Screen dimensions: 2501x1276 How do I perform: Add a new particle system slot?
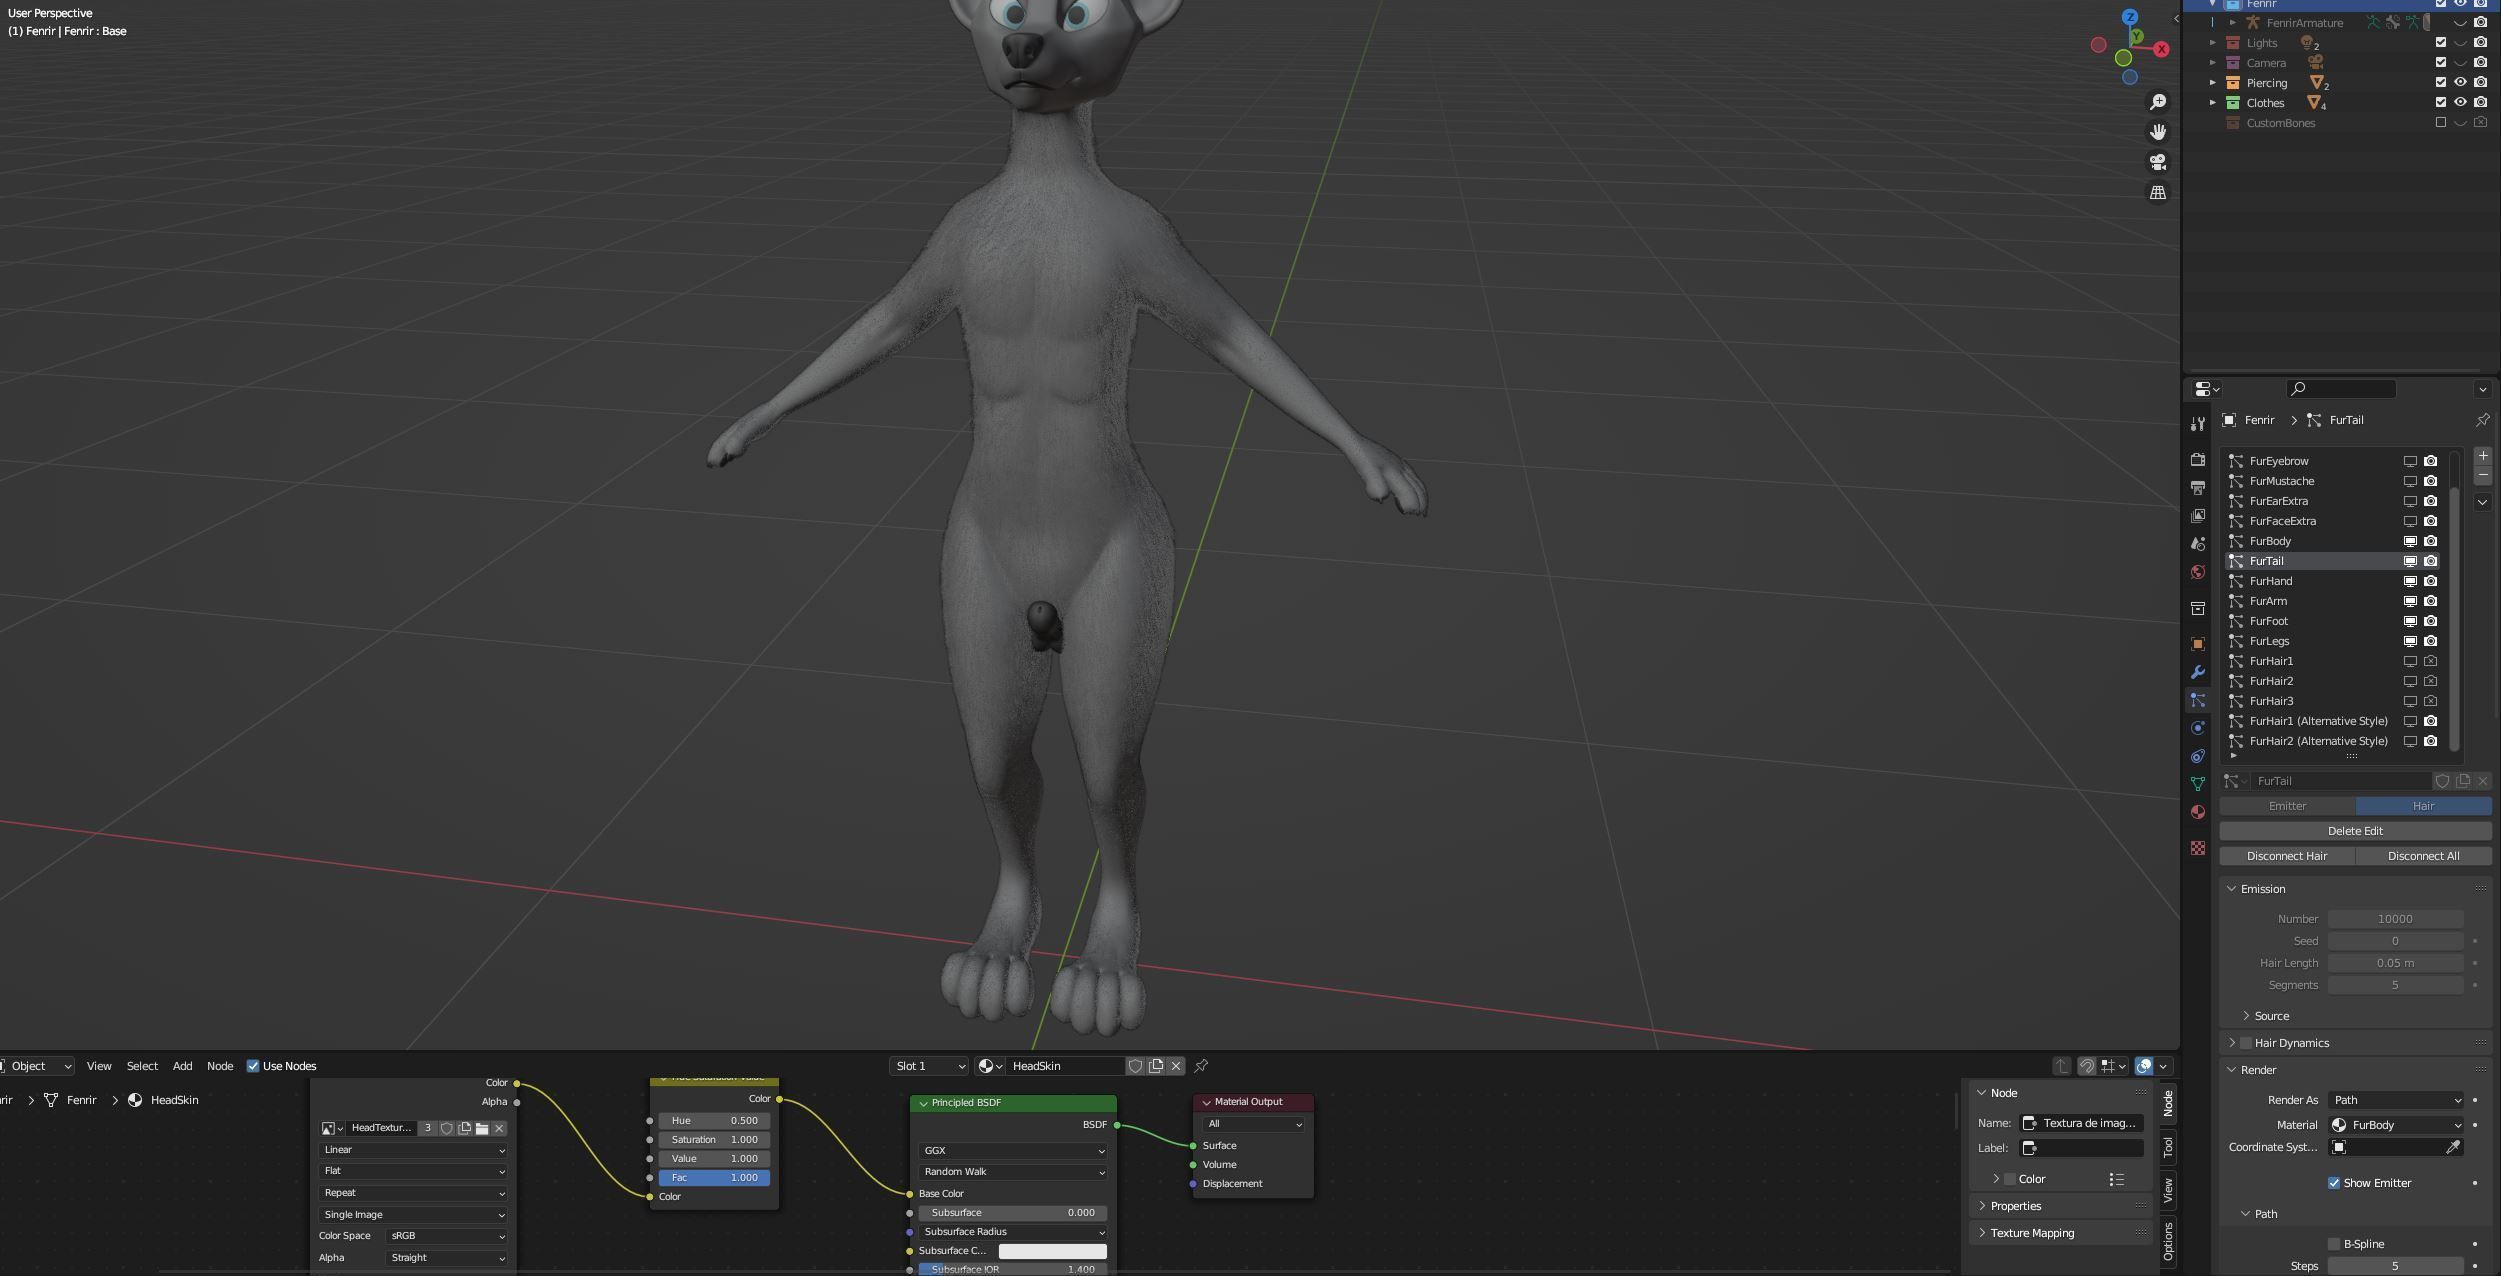[x=2482, y=456]
